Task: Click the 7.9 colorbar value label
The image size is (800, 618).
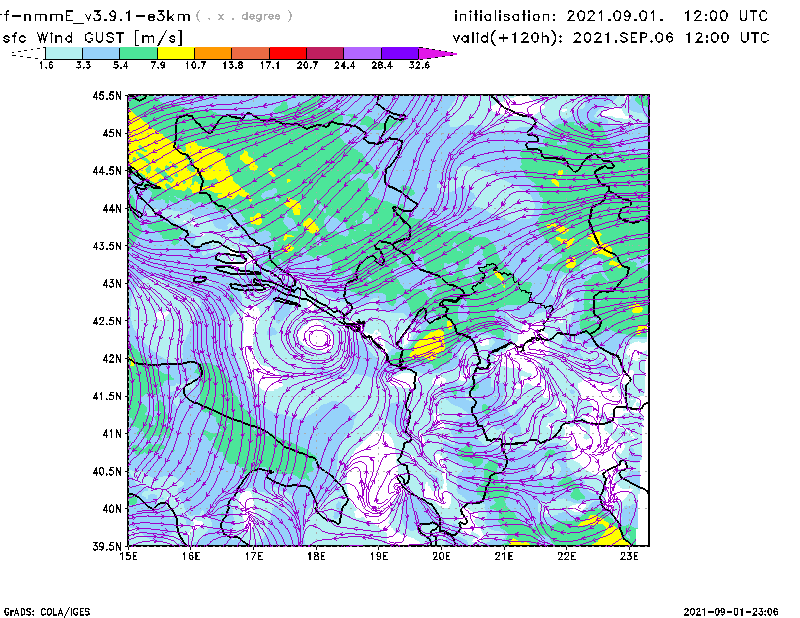Action: (x=158, y=65)
